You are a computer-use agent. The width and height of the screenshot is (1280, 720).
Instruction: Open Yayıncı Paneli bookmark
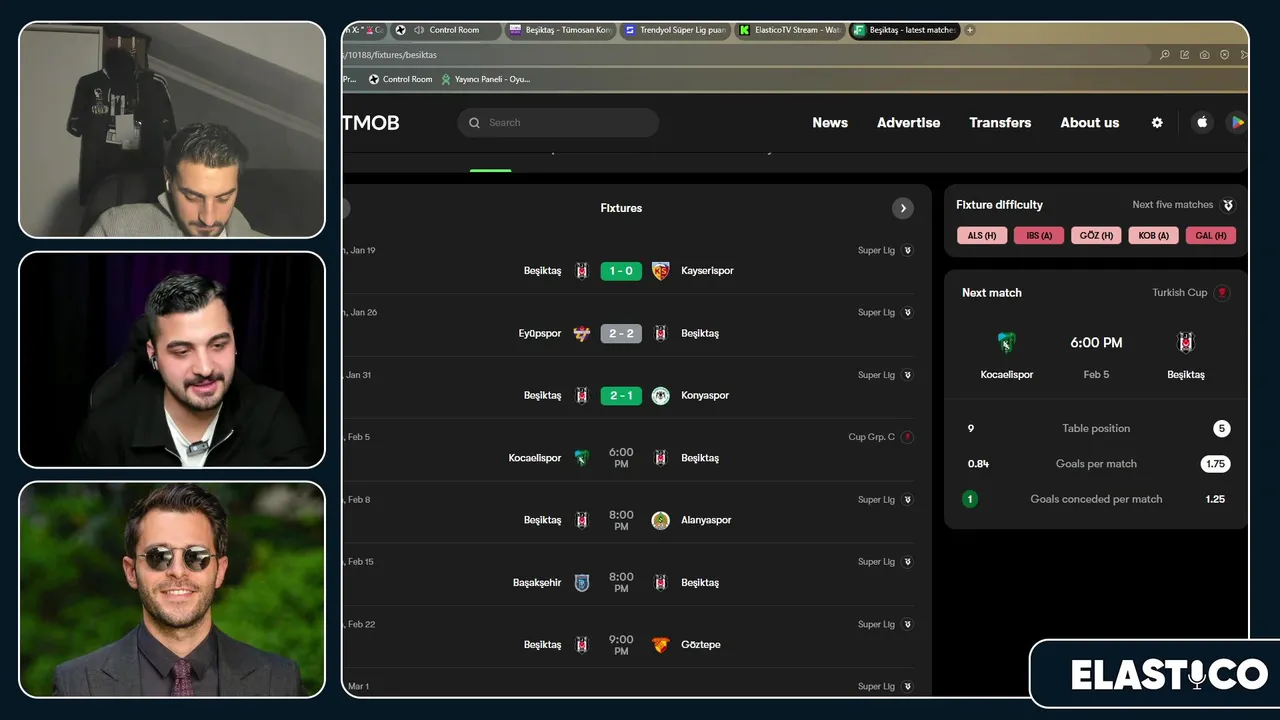(486, 79)
